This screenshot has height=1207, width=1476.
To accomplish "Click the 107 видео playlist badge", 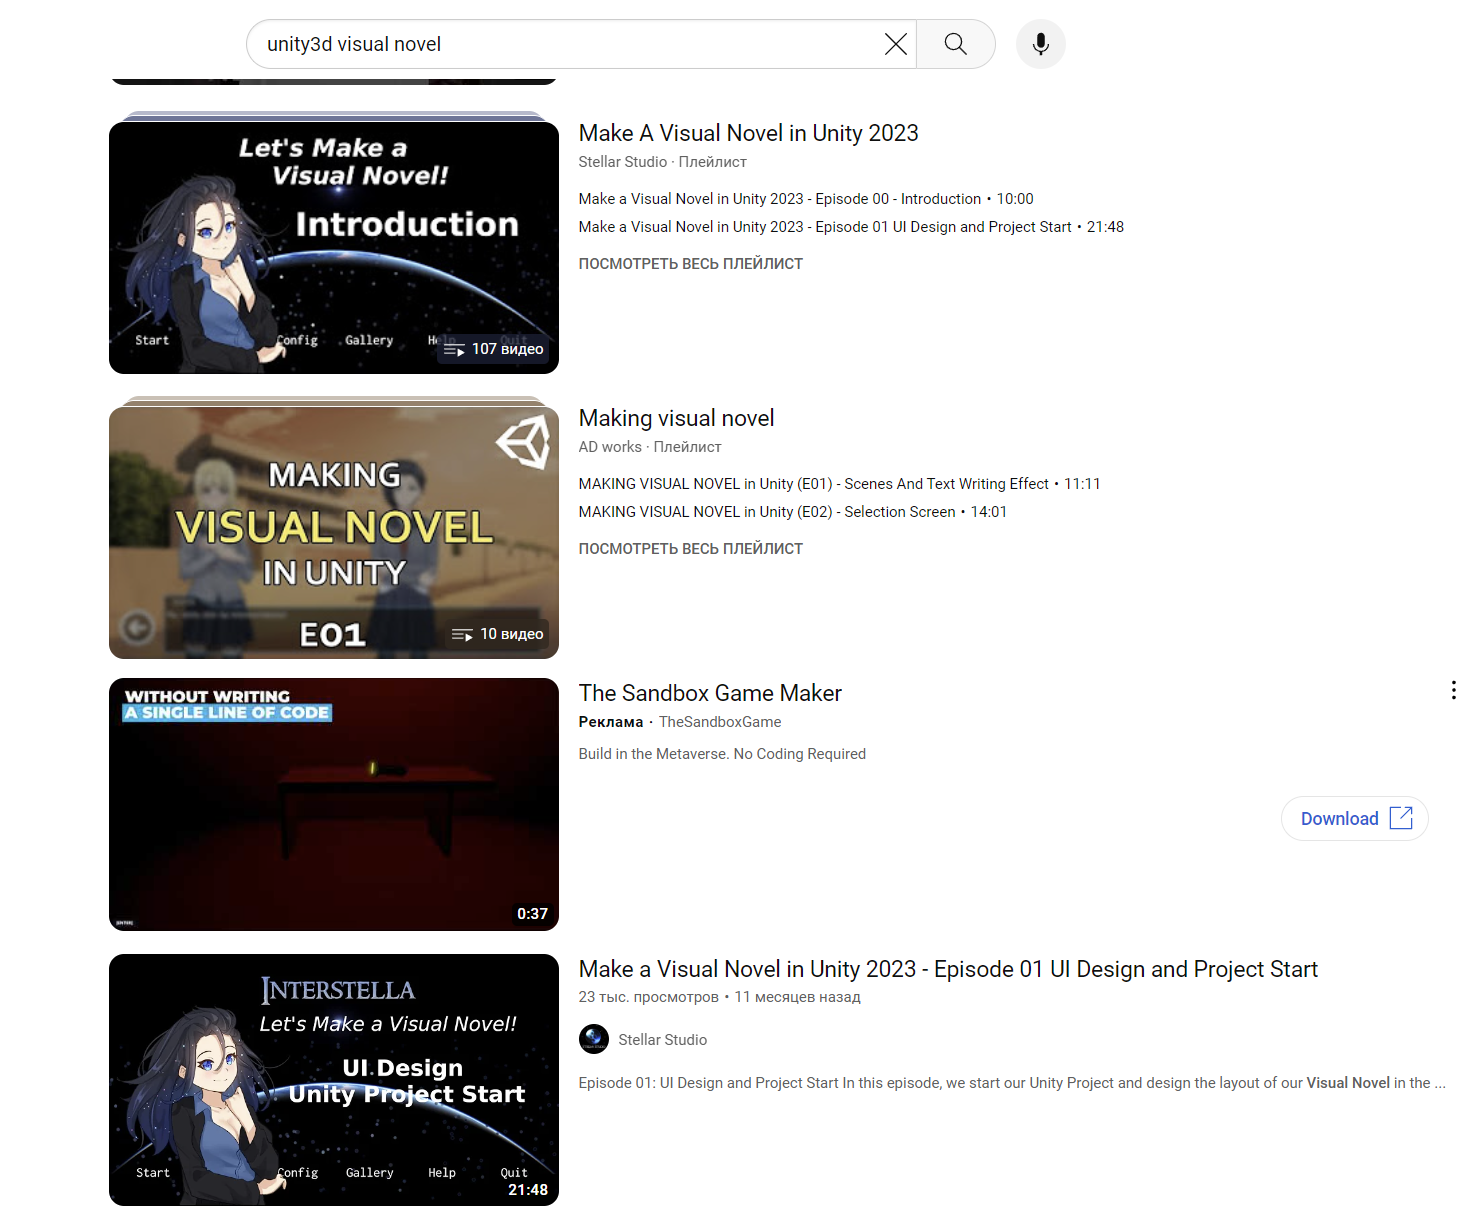I will coord(494,349).
